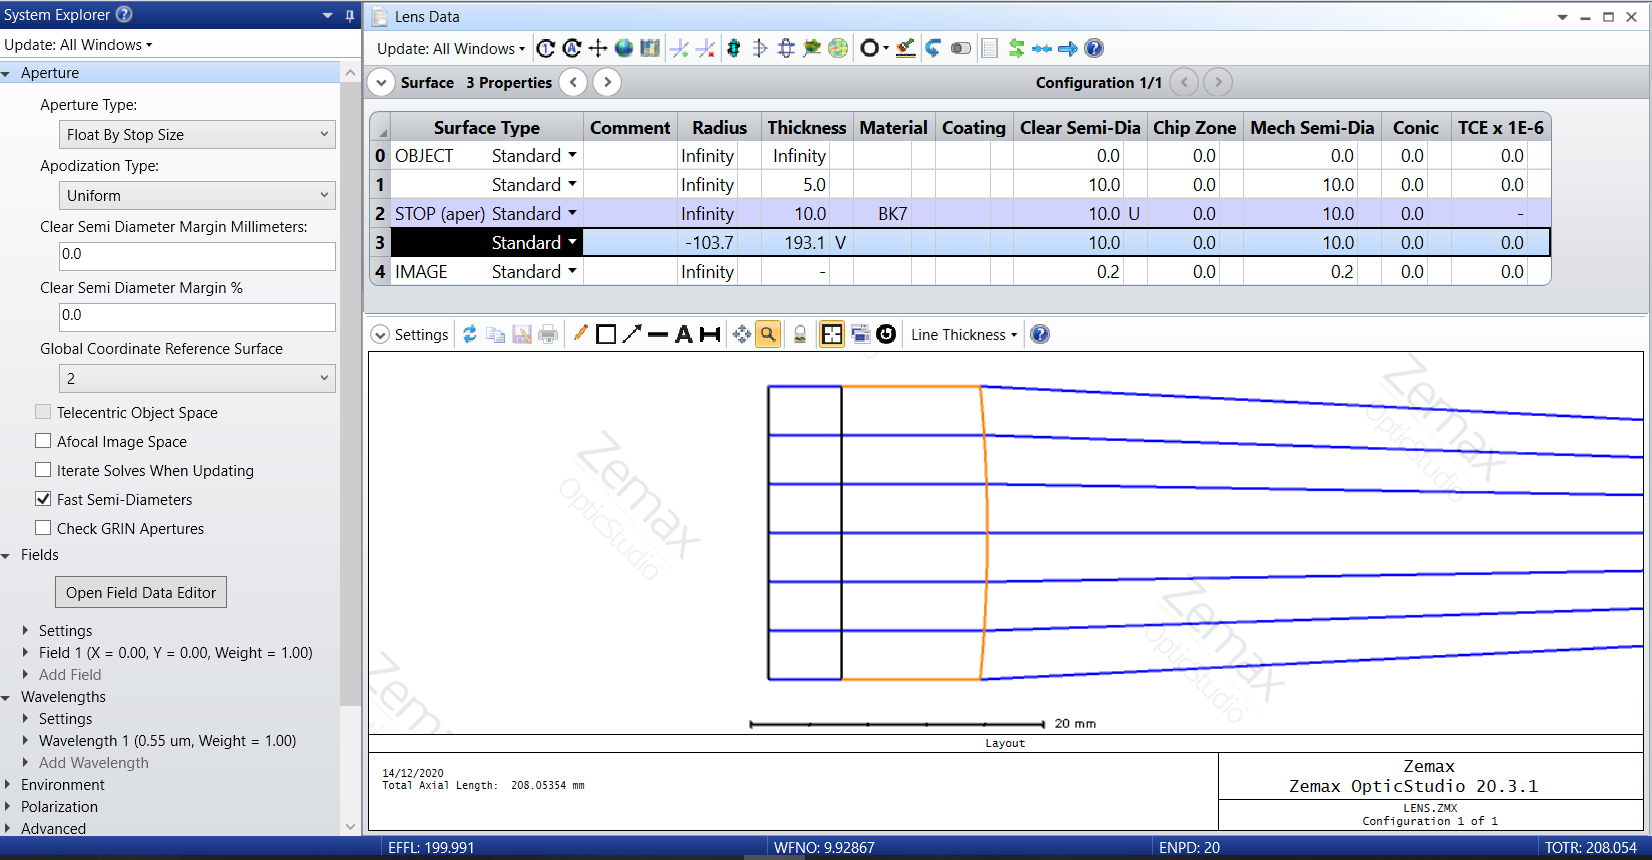
Task: Select the arrow annotation tool
Action: [x=631, y=335]
